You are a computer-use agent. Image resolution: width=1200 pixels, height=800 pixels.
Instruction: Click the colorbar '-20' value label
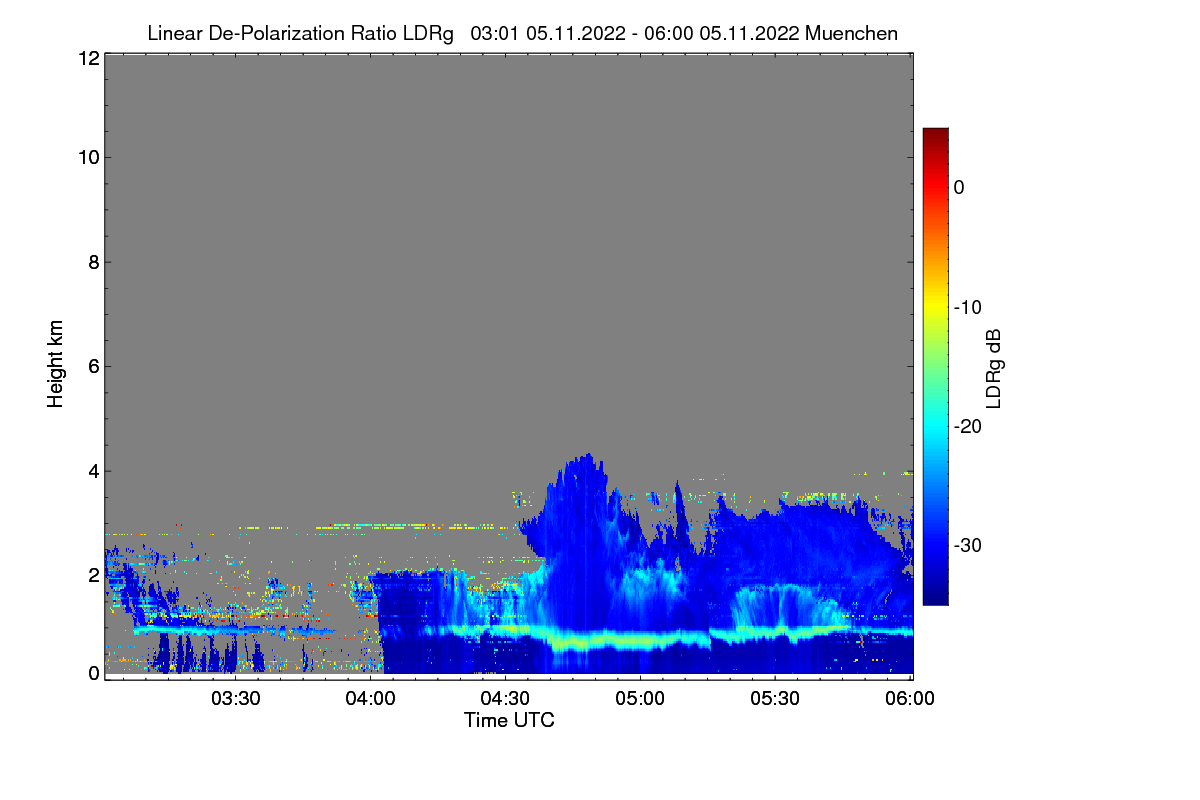tap(967, 426)
